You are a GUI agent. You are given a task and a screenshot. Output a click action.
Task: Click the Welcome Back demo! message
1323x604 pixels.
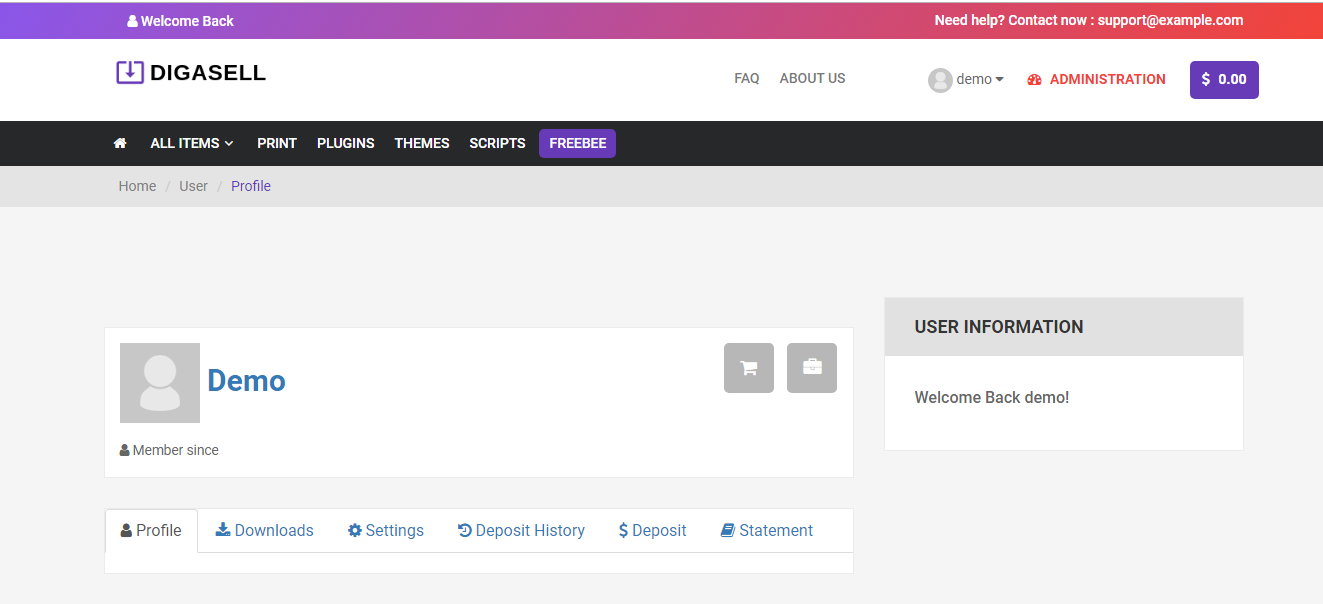992,397
